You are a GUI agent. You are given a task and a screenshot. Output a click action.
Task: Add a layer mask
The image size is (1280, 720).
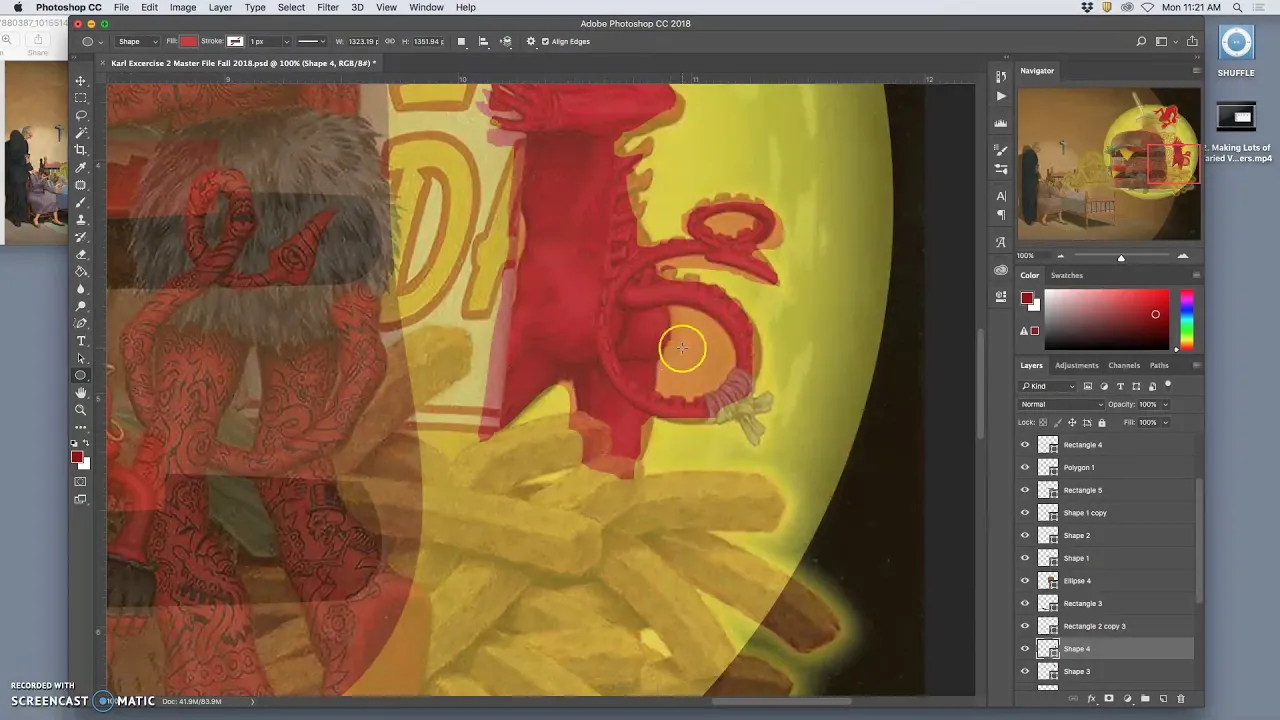click(x=1109, y=699)
